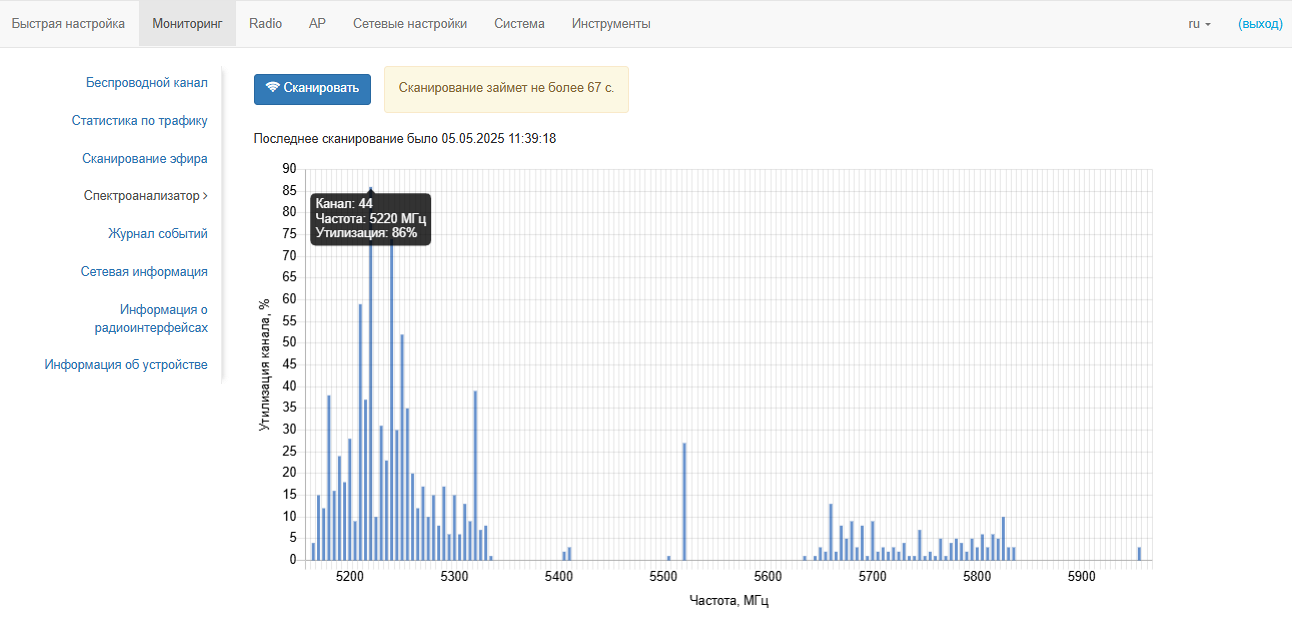The image size is (1293, 618).
Task: Select Спектроанализатор sidebar item
Action: point(145,196)
